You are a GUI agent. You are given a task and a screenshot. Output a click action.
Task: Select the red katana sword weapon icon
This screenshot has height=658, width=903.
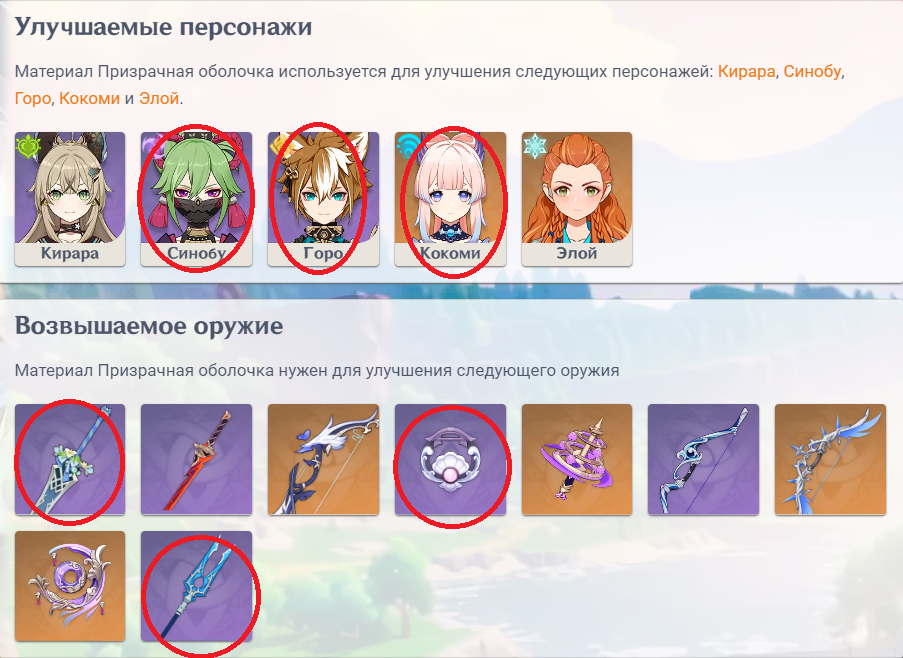(196, 459)
